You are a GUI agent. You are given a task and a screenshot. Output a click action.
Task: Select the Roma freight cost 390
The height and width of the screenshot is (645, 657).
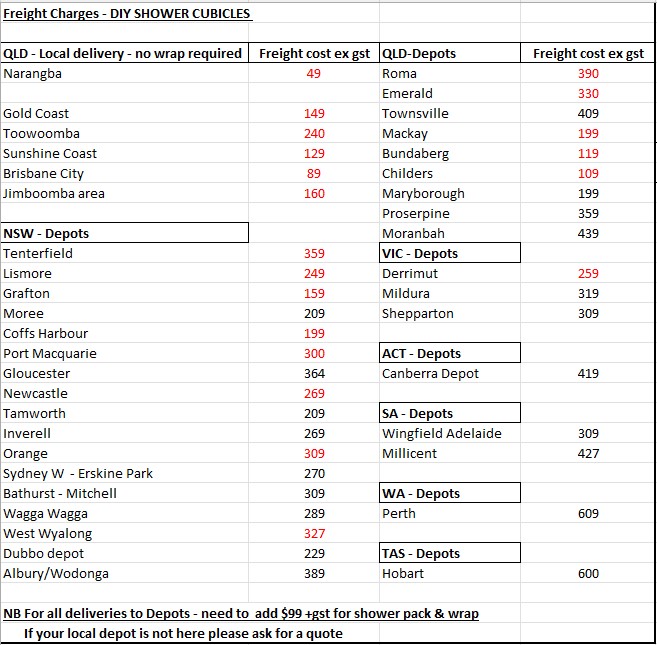[588, 73]
